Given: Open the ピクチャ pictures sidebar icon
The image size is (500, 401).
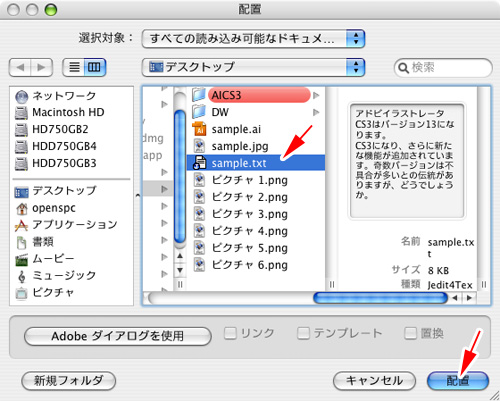Looking at the screenshot, I should pos(21,293).
